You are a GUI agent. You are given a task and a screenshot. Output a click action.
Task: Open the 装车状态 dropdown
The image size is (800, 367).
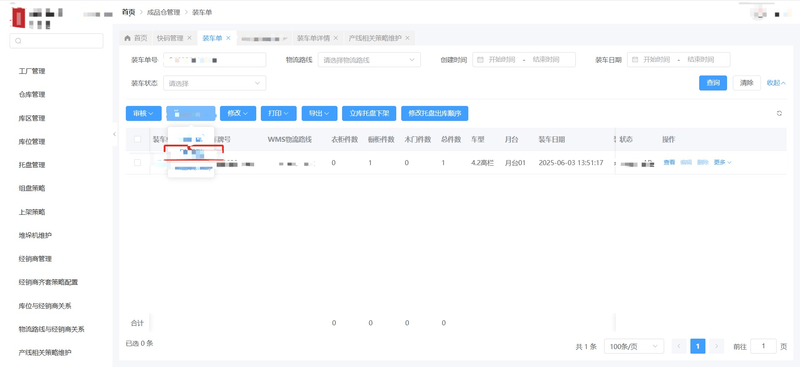(x=214, y=83)
